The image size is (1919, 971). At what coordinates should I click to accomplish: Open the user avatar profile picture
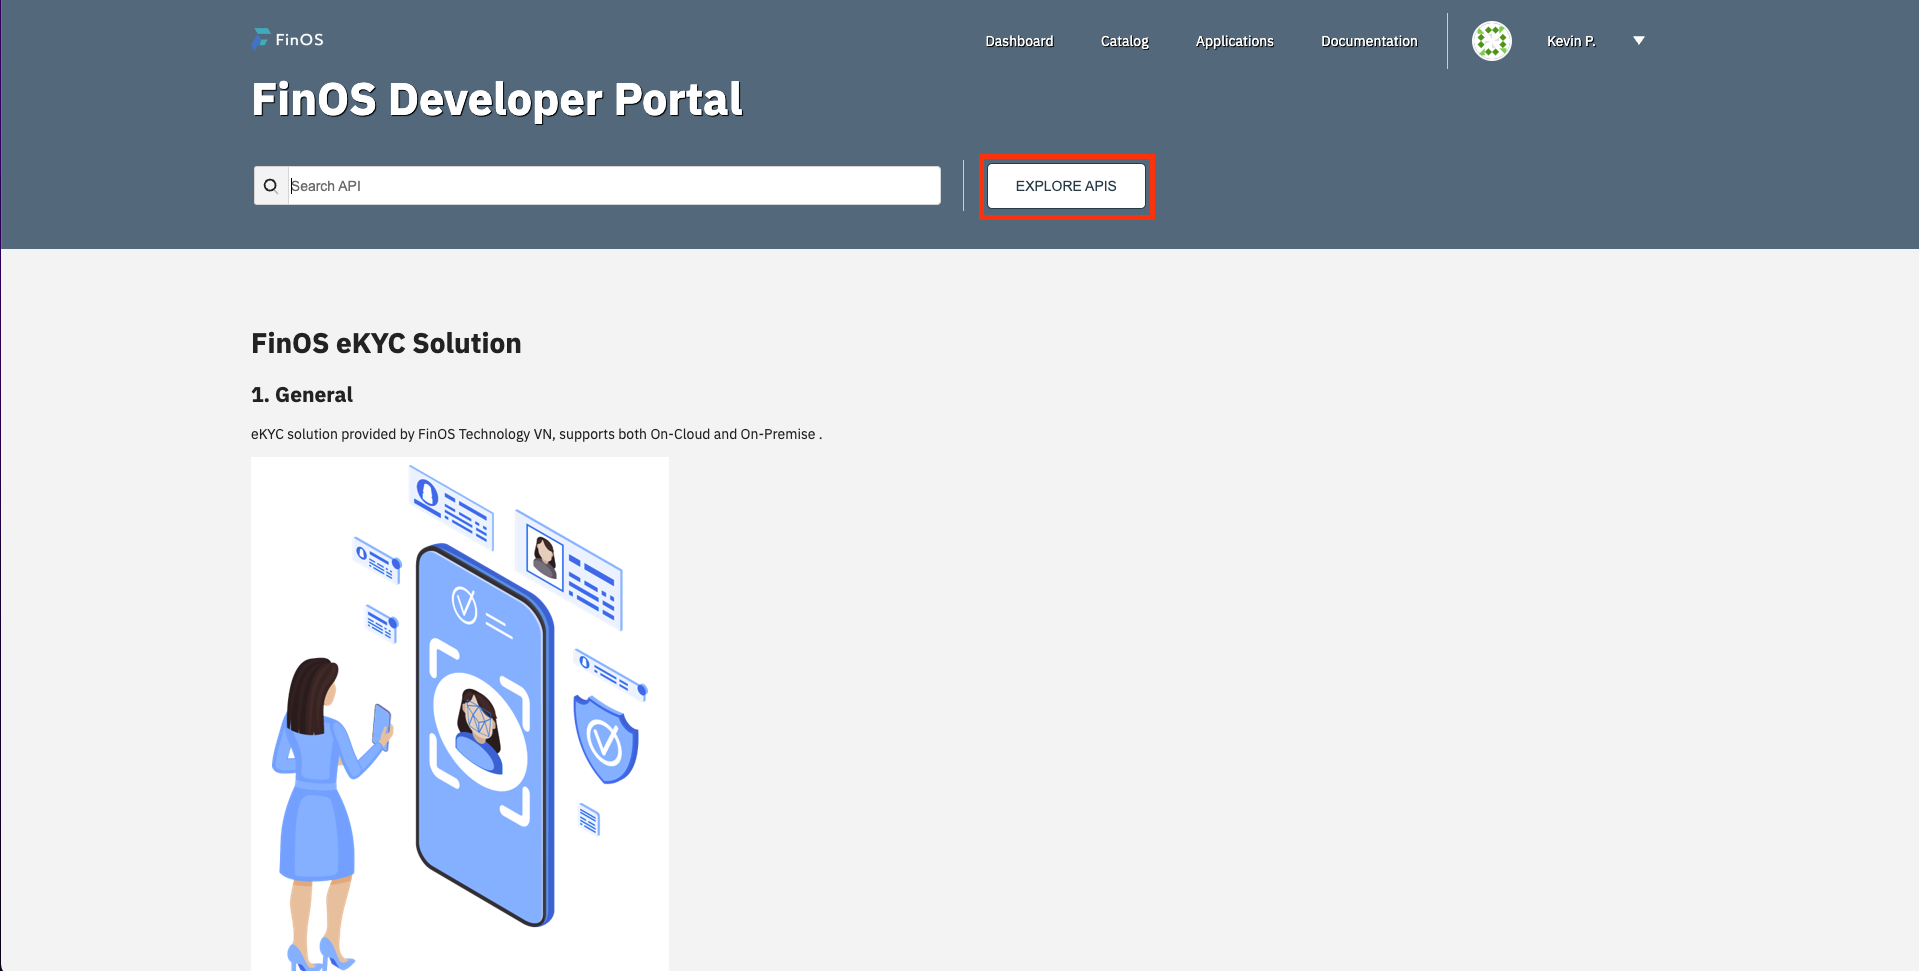[1491, 41]
